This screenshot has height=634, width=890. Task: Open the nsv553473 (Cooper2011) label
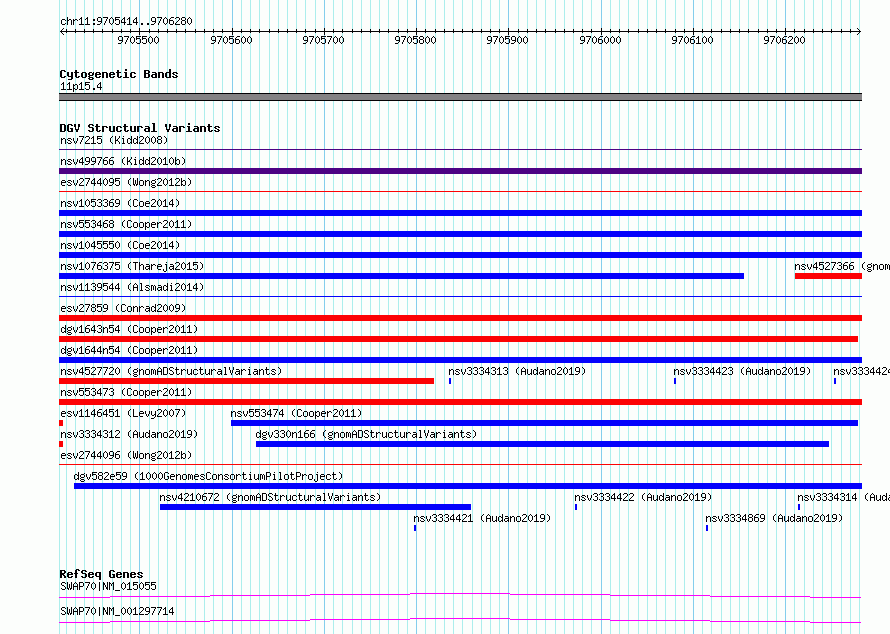tap(126, 392)
